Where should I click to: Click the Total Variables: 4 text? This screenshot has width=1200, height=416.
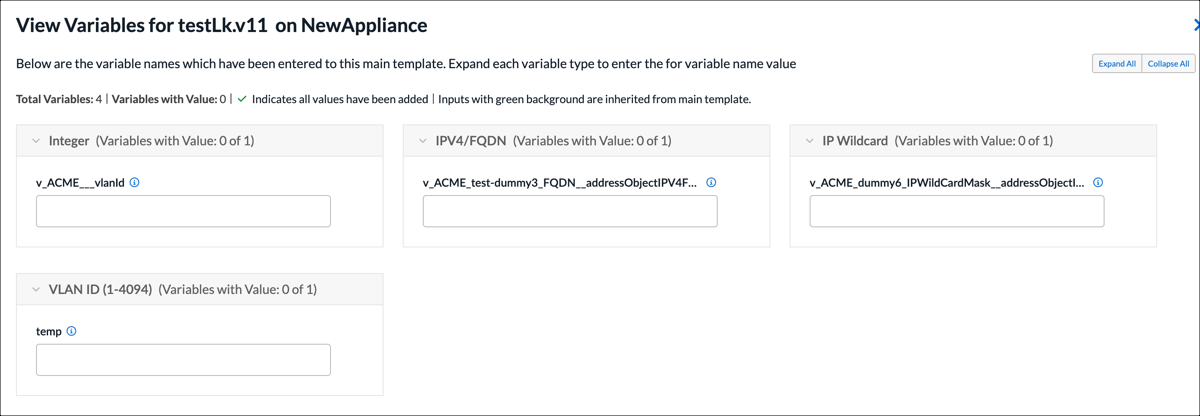(x=59, y=99)
